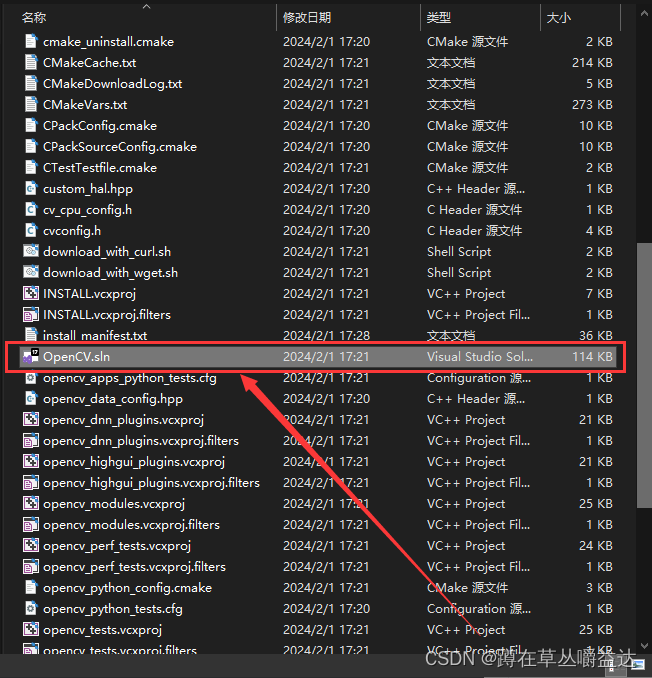Click the Visual Studio Sol... type cell

[480, 357]
